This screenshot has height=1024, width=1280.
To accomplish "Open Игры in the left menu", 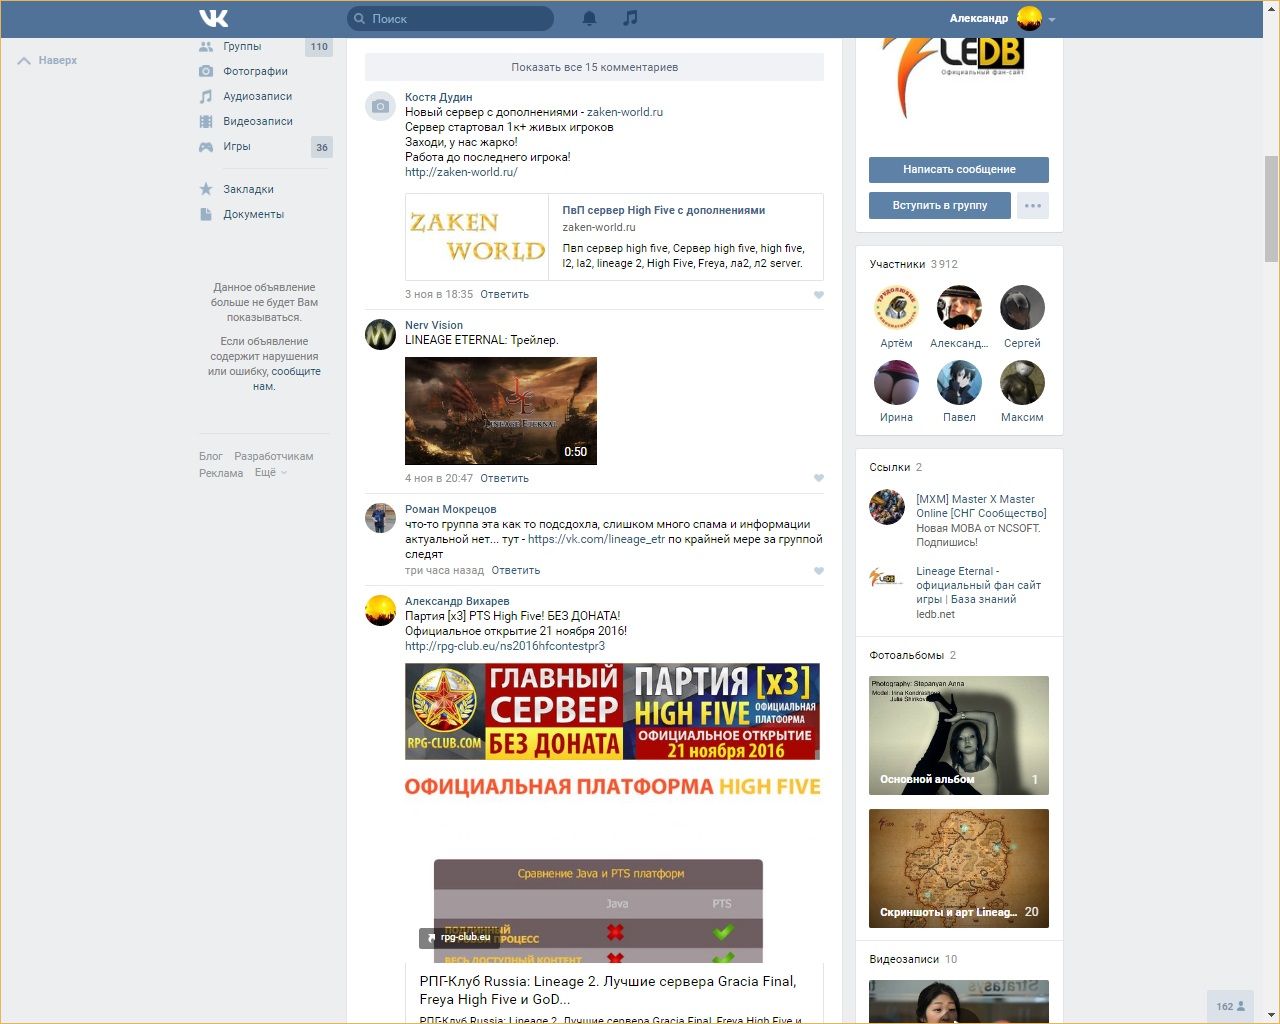I will click(x=237, y=146).
